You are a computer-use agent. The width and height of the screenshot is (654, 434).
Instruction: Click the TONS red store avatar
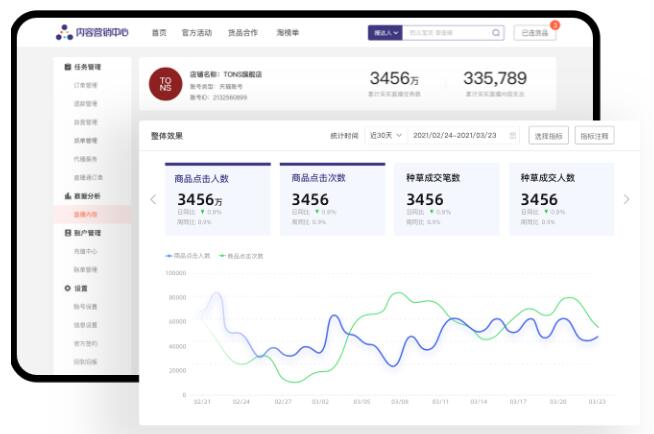[x=166, y=84]
